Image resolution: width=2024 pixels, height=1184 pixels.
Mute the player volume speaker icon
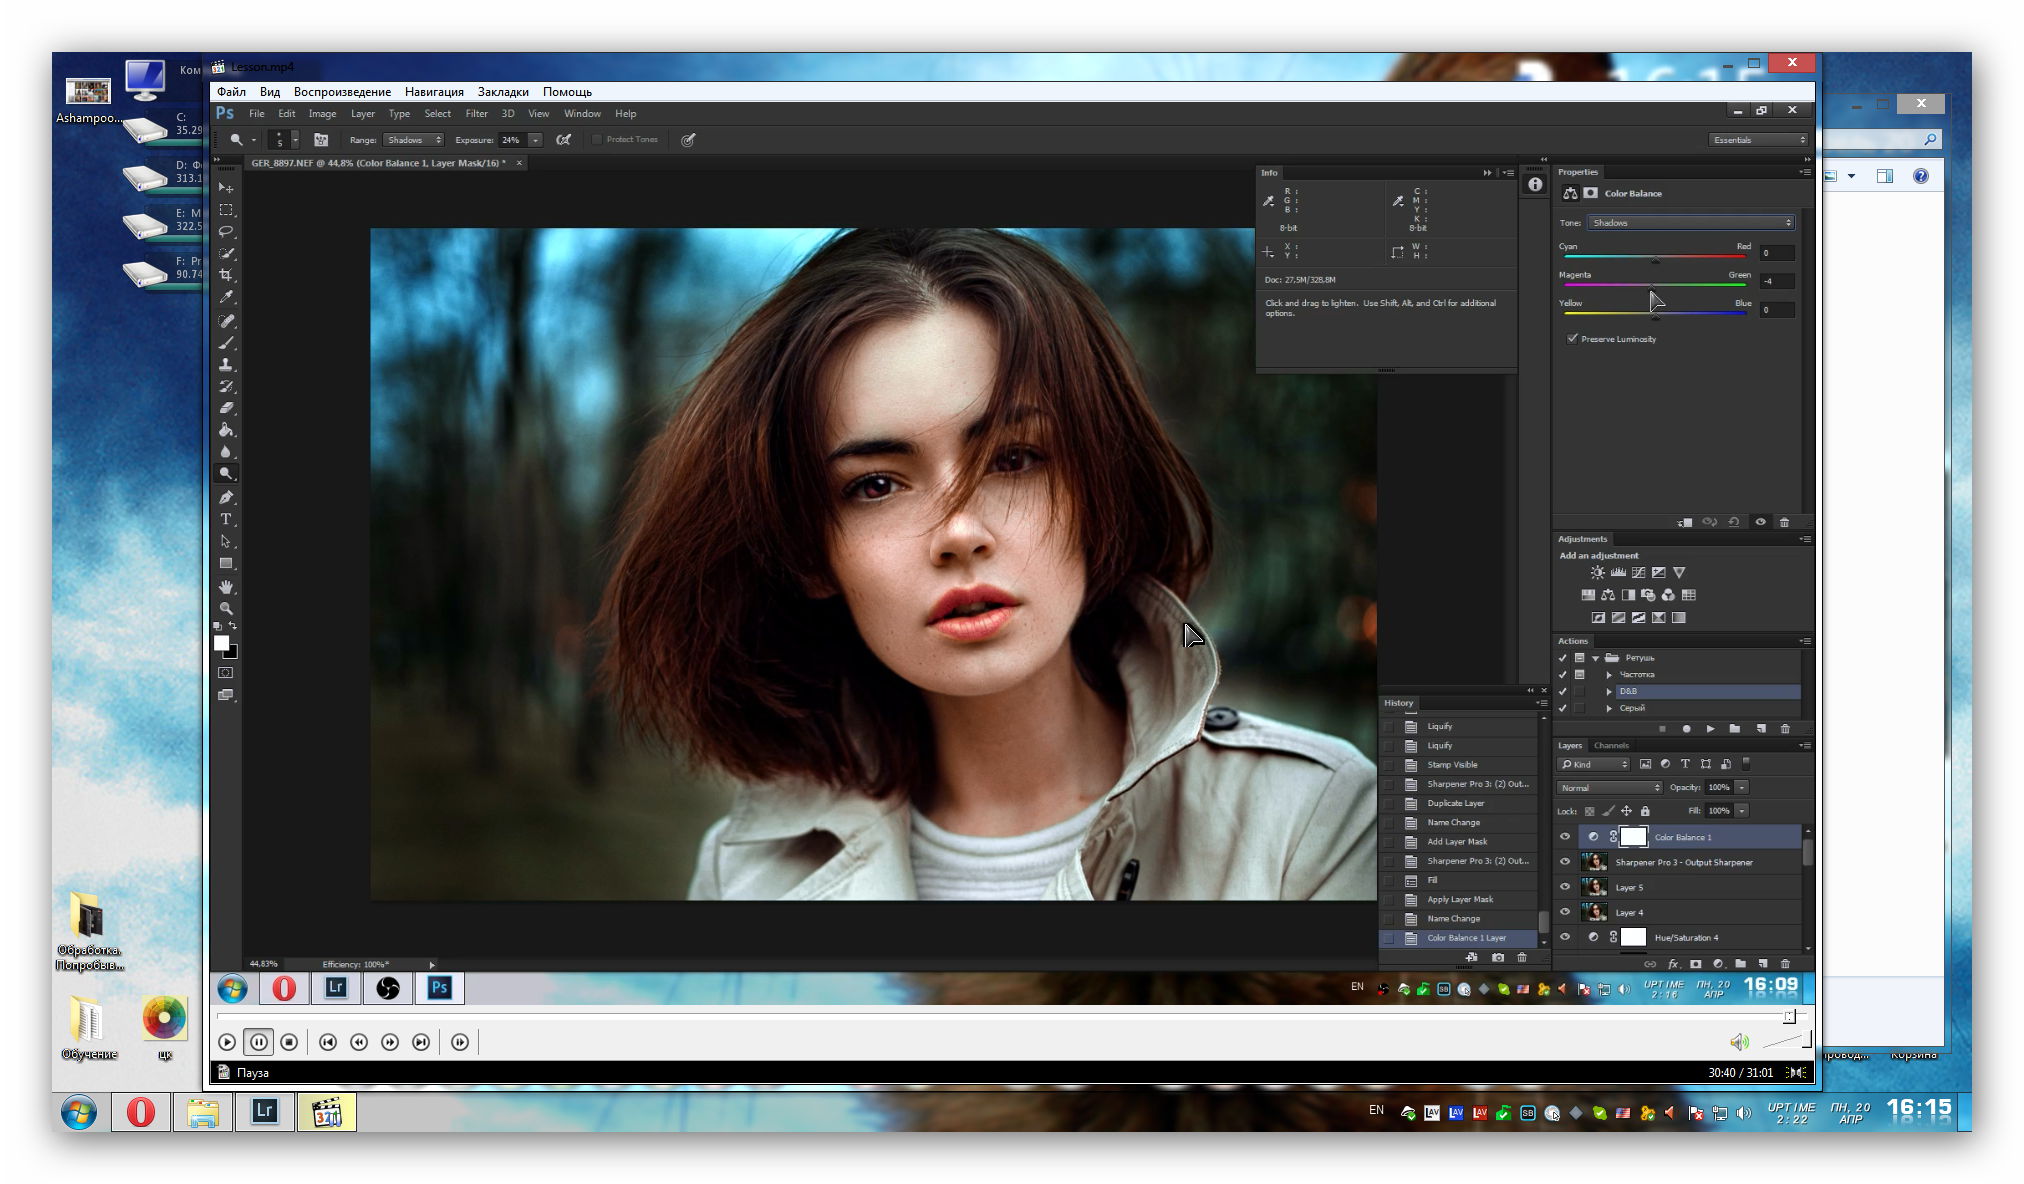[x=1739, y=1042]
